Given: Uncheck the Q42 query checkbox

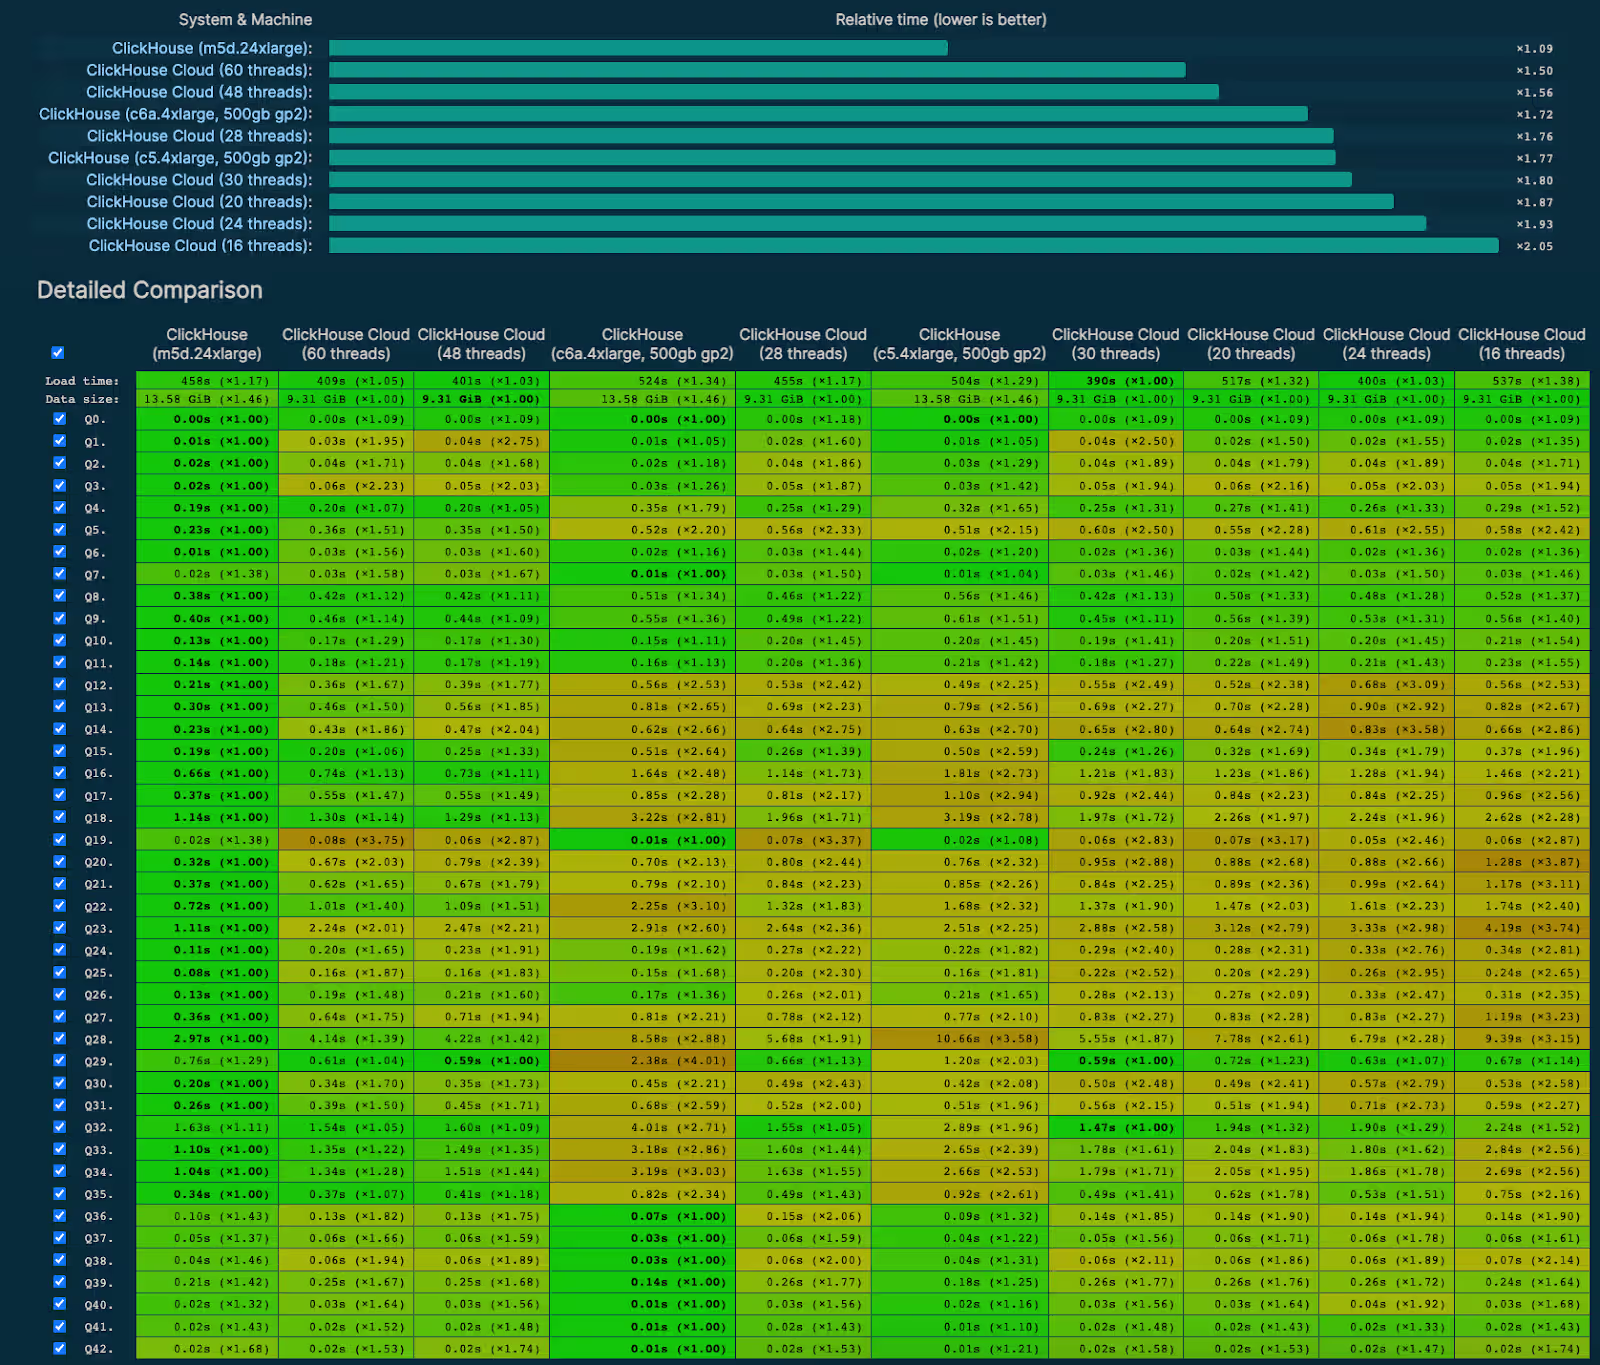Looking at the screenshot, I should point(57,1348).
